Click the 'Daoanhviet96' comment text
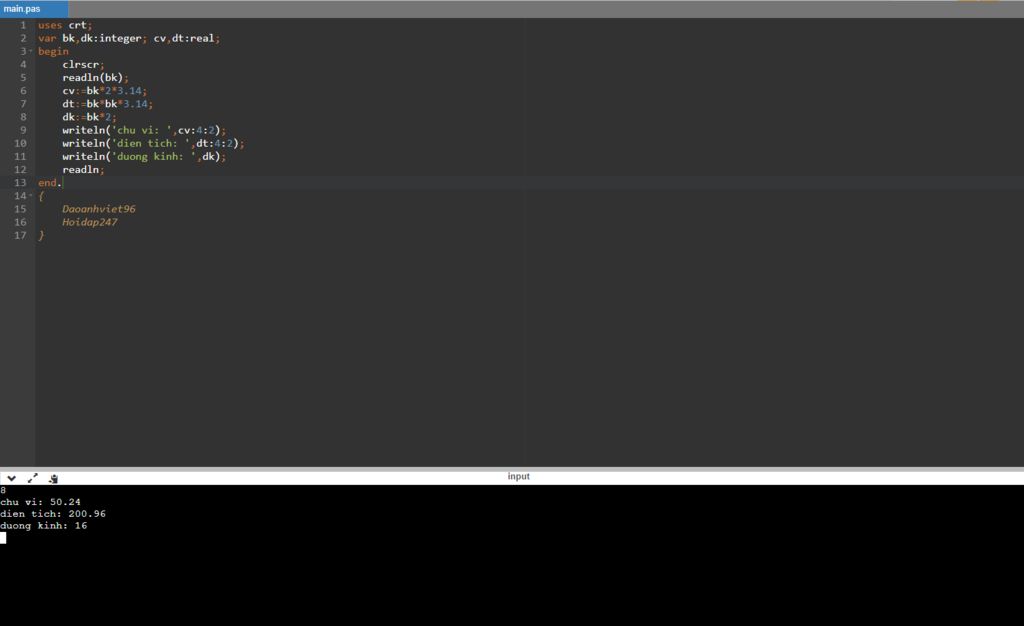Image resolution: width=1024 pixels, height=626 pixels. coord(99,209)
